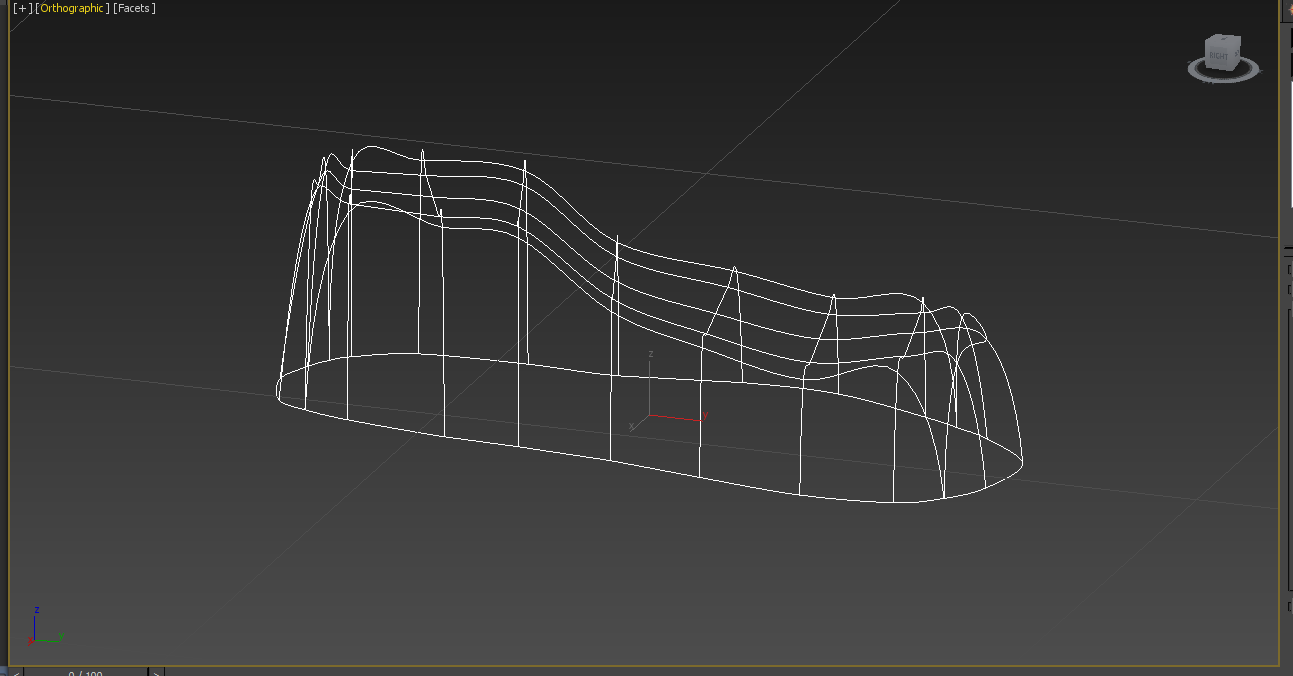Screen dimensions: 1293x676
Task: Advance to next frame with the right arrow
Action: [x=155, y=672]
